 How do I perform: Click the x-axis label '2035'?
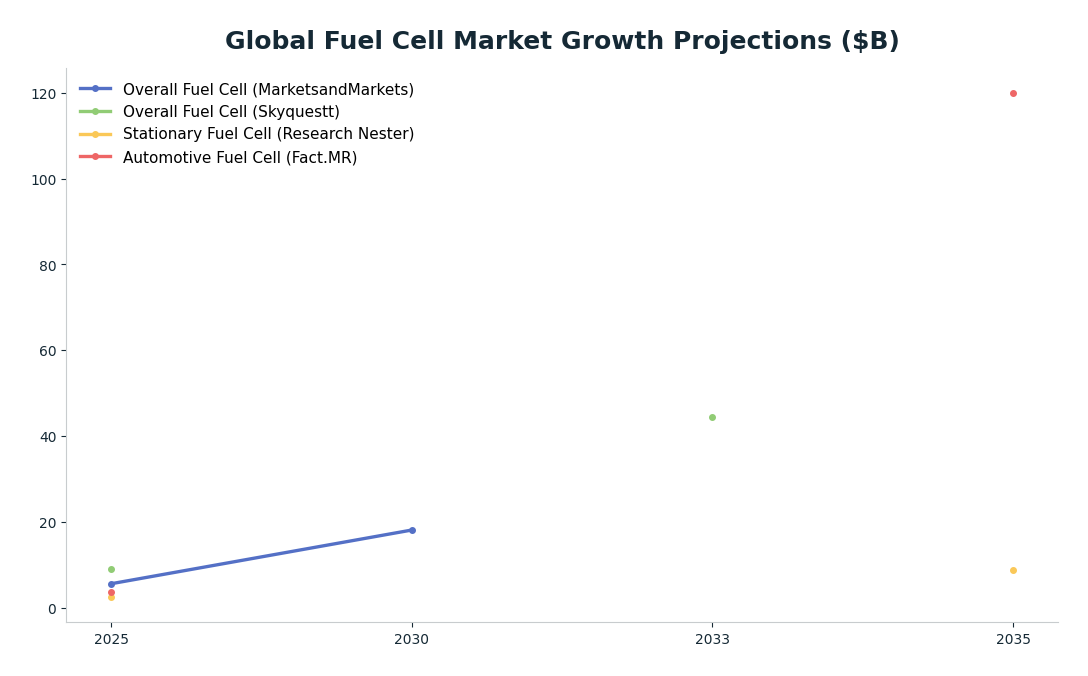[1013, 640]
